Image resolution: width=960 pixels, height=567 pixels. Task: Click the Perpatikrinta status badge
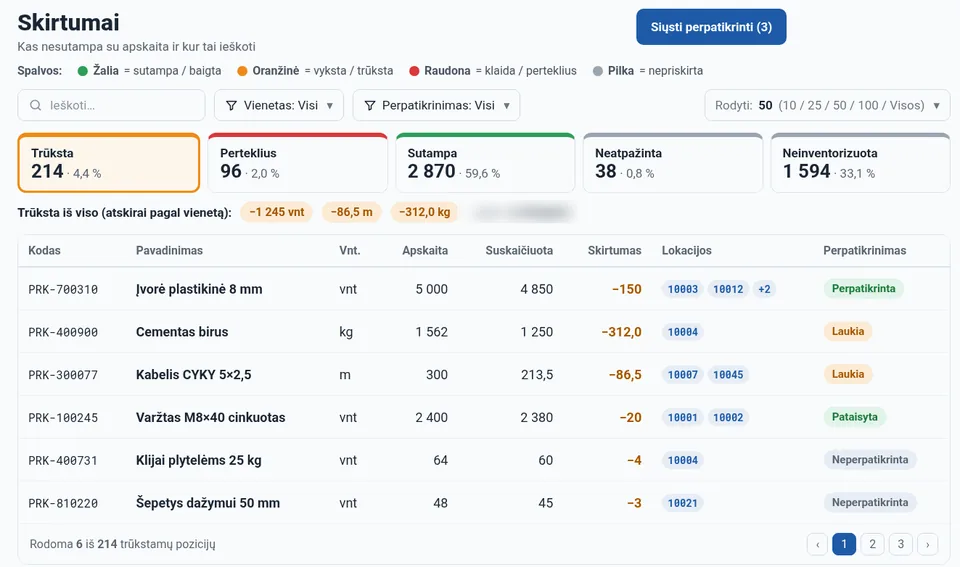(x=863, y=288)
